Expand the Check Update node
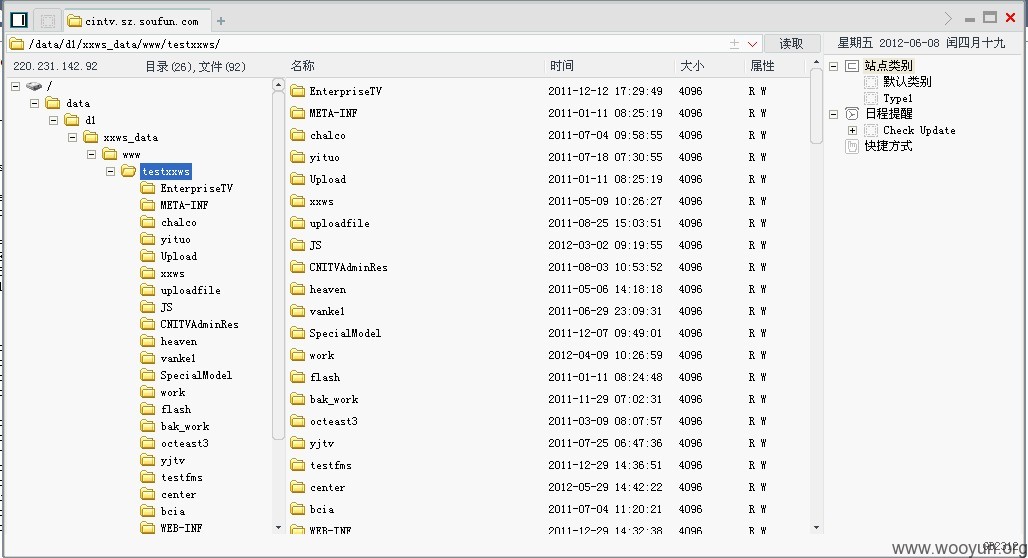 point(852,130)
